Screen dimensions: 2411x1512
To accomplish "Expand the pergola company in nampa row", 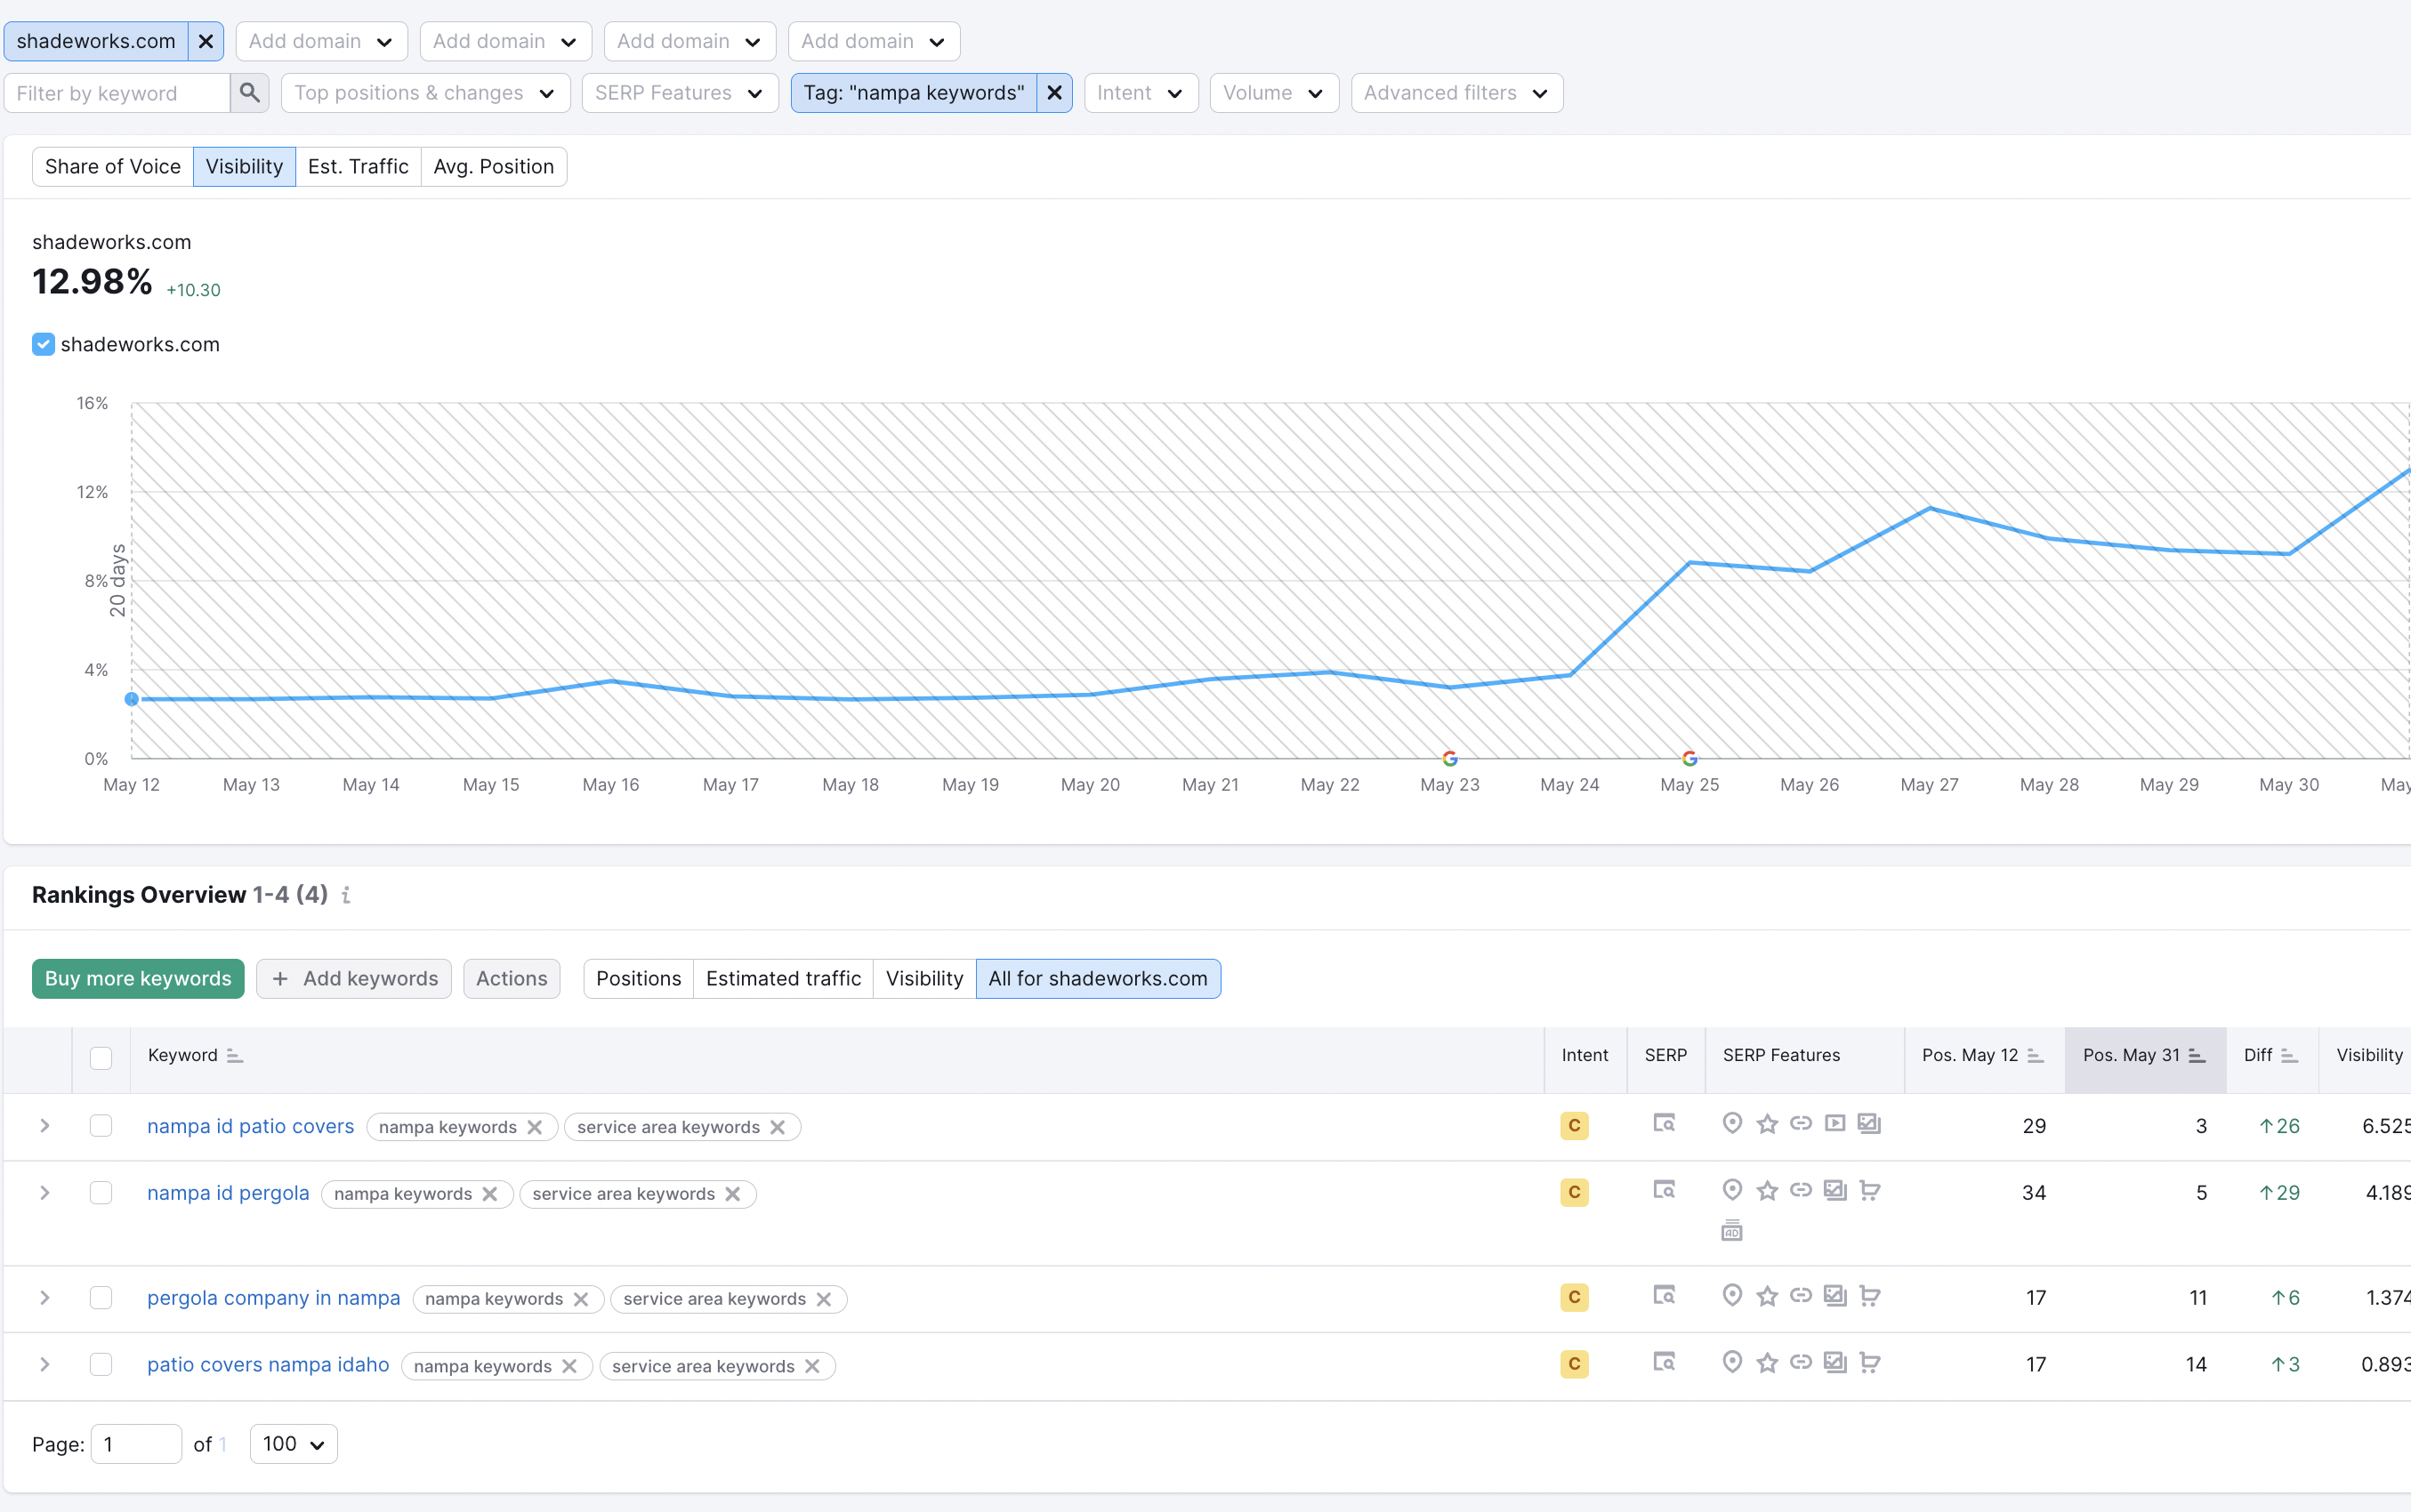I will (45, 1298).
